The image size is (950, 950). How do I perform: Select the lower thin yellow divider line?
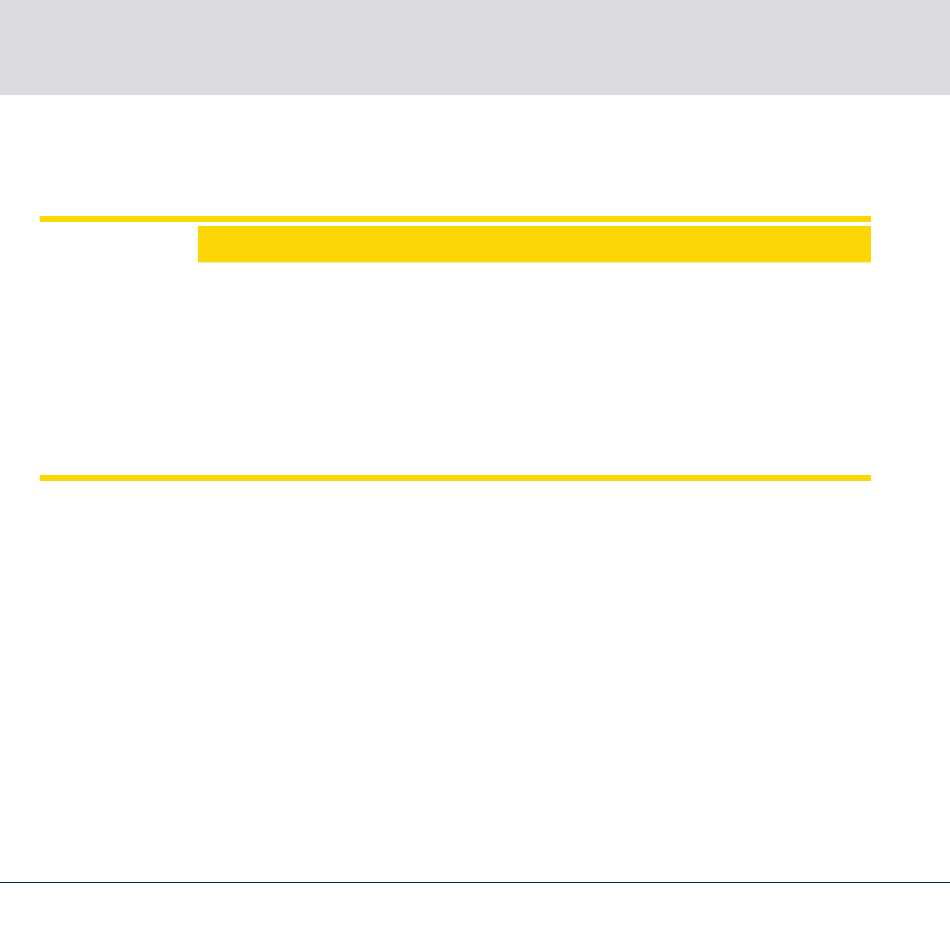click(455, 478)
